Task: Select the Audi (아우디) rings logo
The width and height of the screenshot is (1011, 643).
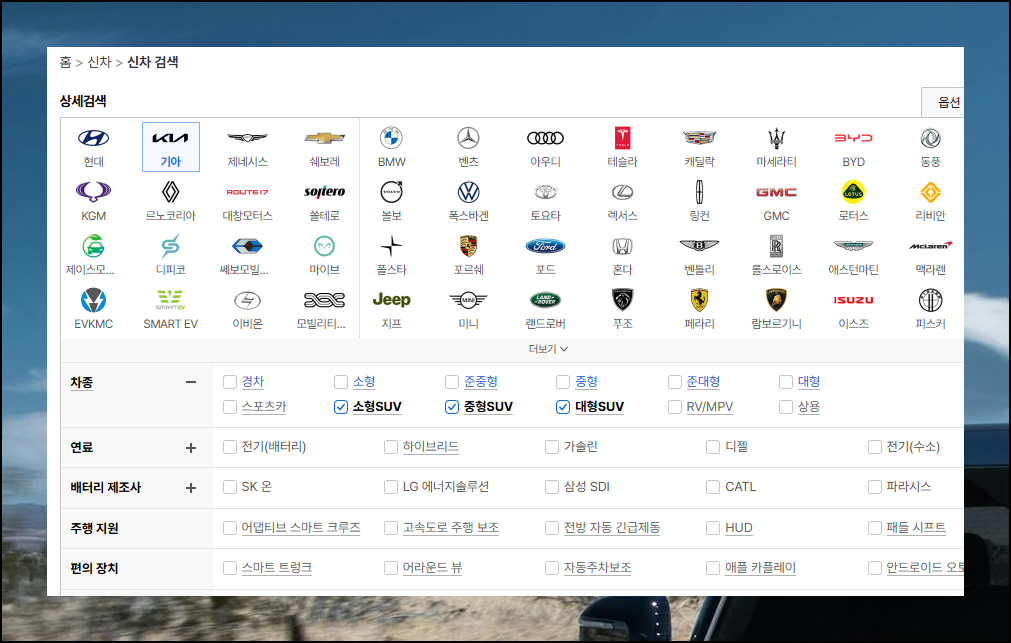Action: [x=545, y=138]
